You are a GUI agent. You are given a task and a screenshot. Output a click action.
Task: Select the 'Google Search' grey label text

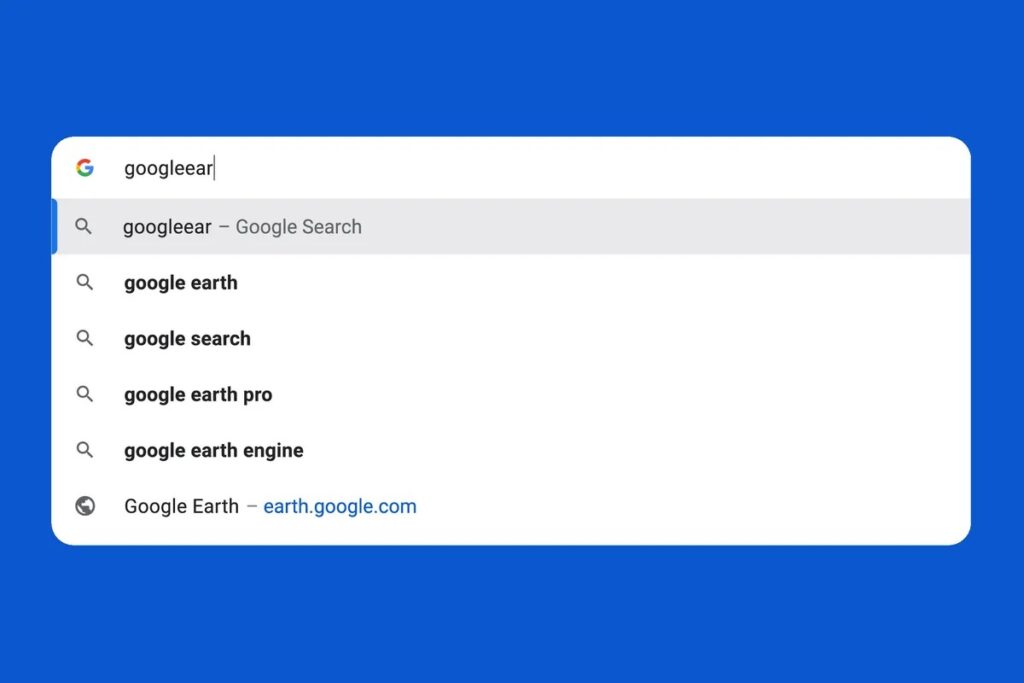click(x=299, y=226)
